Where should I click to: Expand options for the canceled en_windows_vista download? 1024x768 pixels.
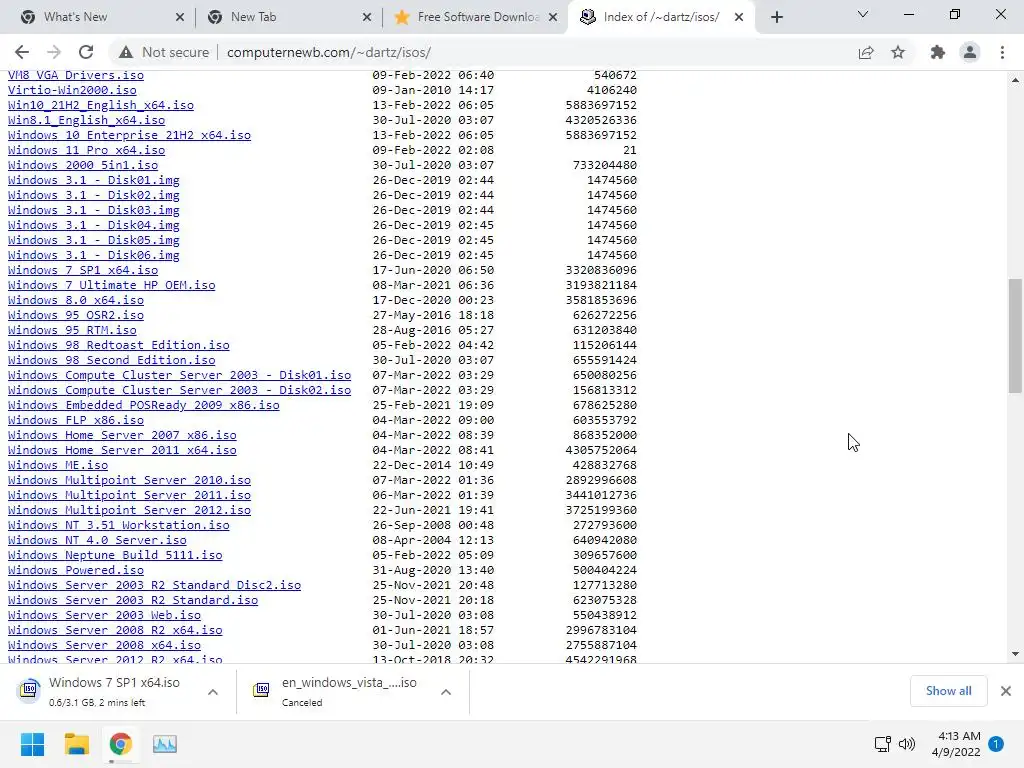coord(446,692)
